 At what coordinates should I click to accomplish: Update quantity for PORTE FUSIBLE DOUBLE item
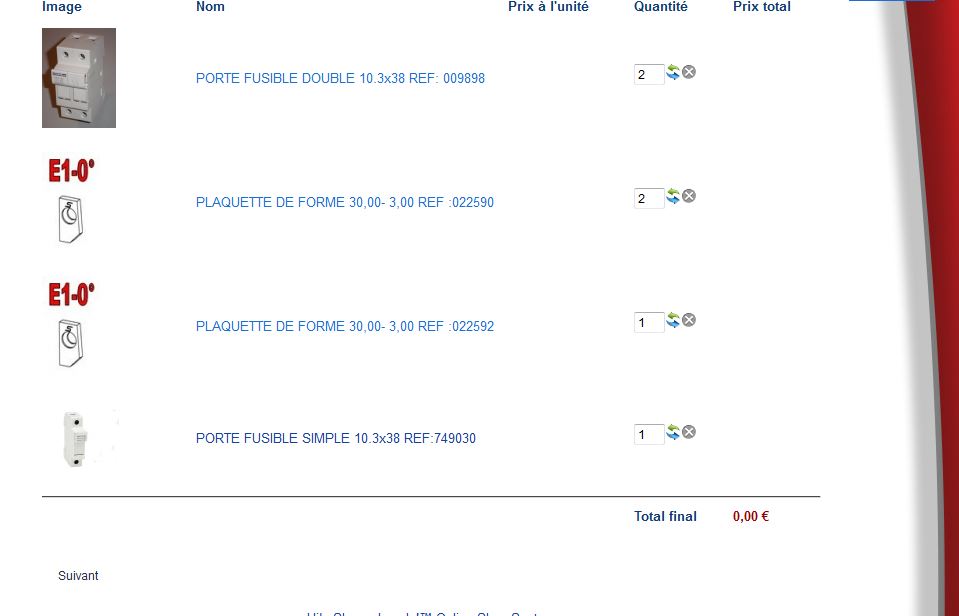[x=673, y=73]
